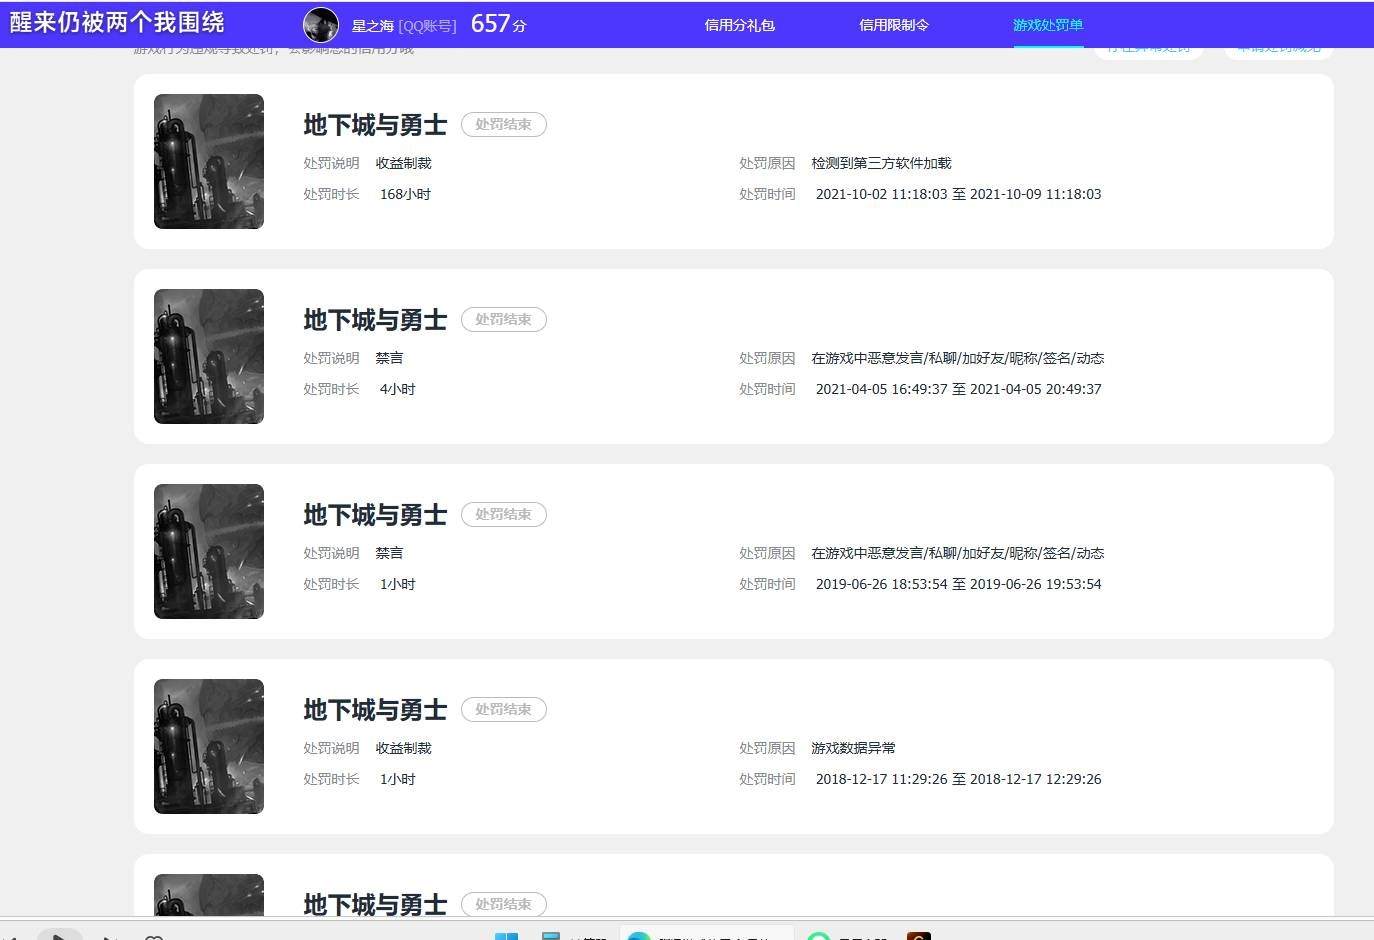Viewport: 1374px width, 940px height.
Task: Select the text 检测到第三方软件加载
Action: pyautogui.click(x=881, y=163)
